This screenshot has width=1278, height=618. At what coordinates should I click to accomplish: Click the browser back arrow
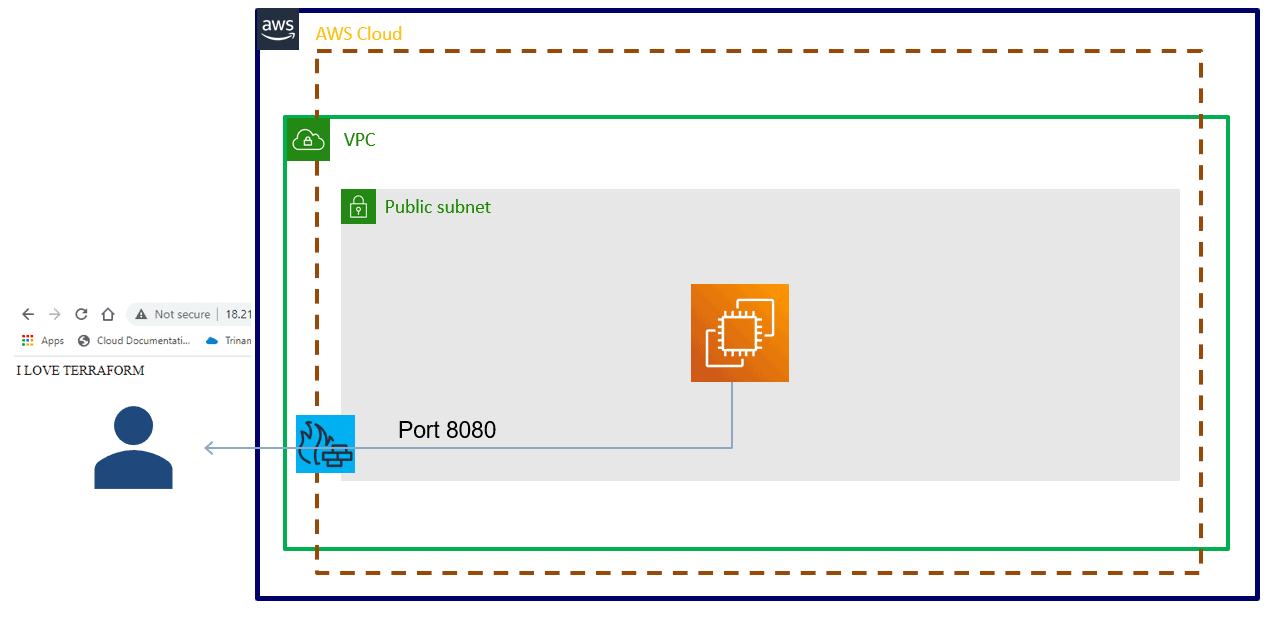(x=27, y=313)
